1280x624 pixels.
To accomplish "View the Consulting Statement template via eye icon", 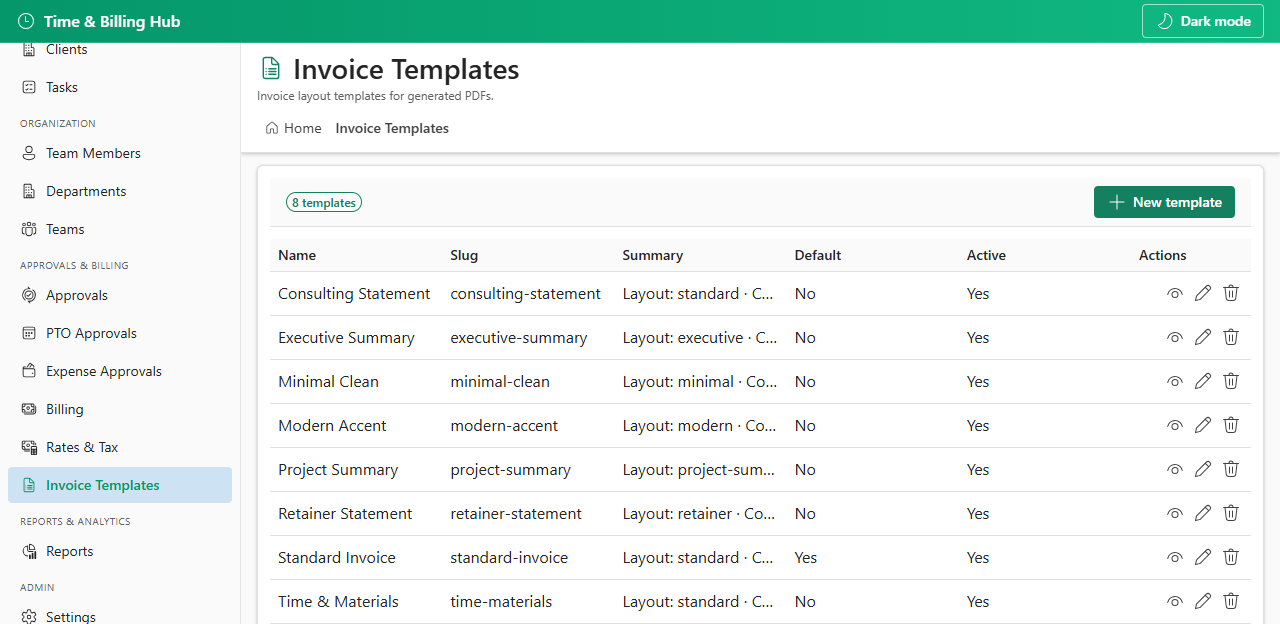I will [x=1175, y=294].
